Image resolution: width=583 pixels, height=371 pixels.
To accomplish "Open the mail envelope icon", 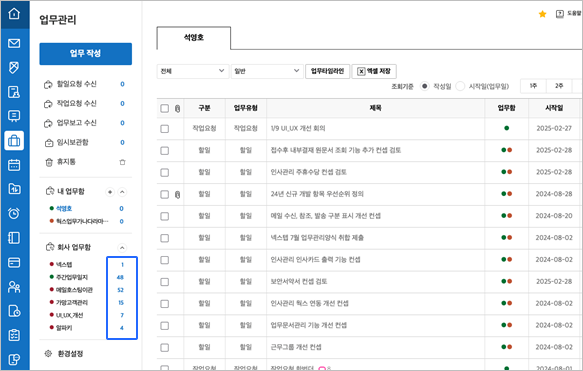I will [14, 43].
